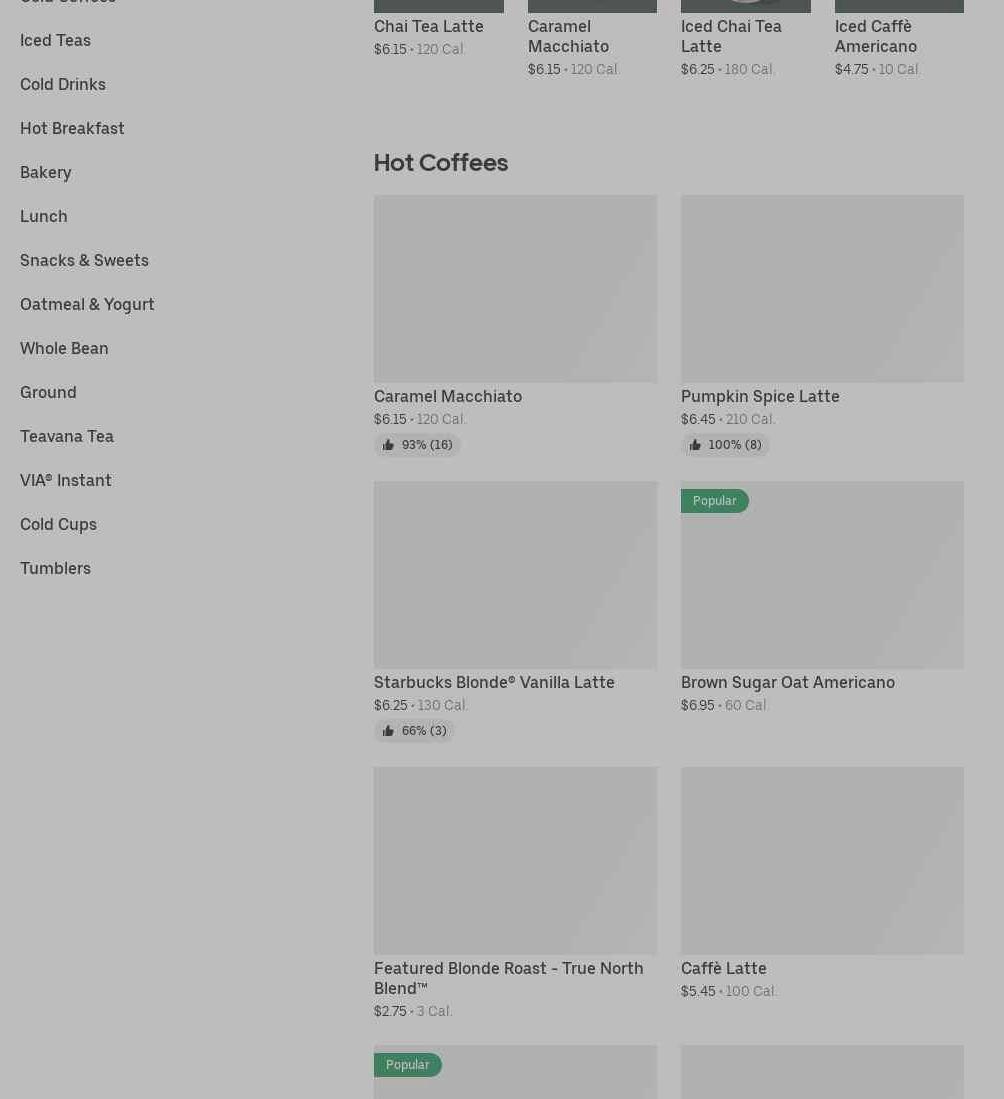Click thumbs-up icon under Starbucks Blonde Vanilla Latte
Viewport: 1004px width, 1099px height.
point(388,731)
